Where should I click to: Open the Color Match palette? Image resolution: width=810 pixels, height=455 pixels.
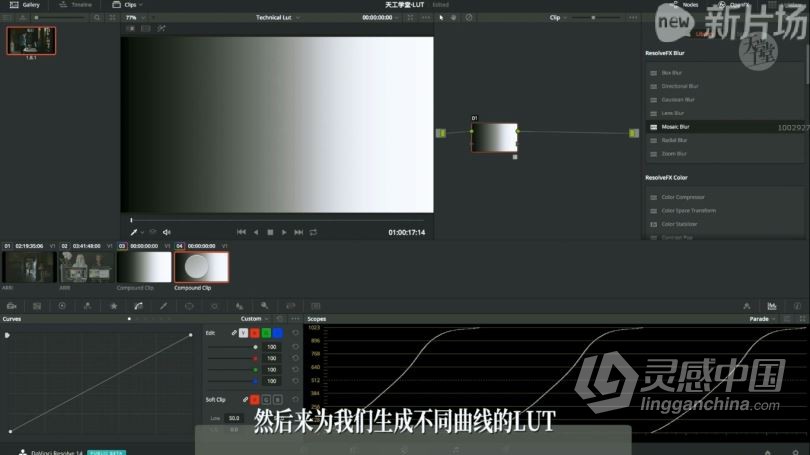(x=37, y=306)
